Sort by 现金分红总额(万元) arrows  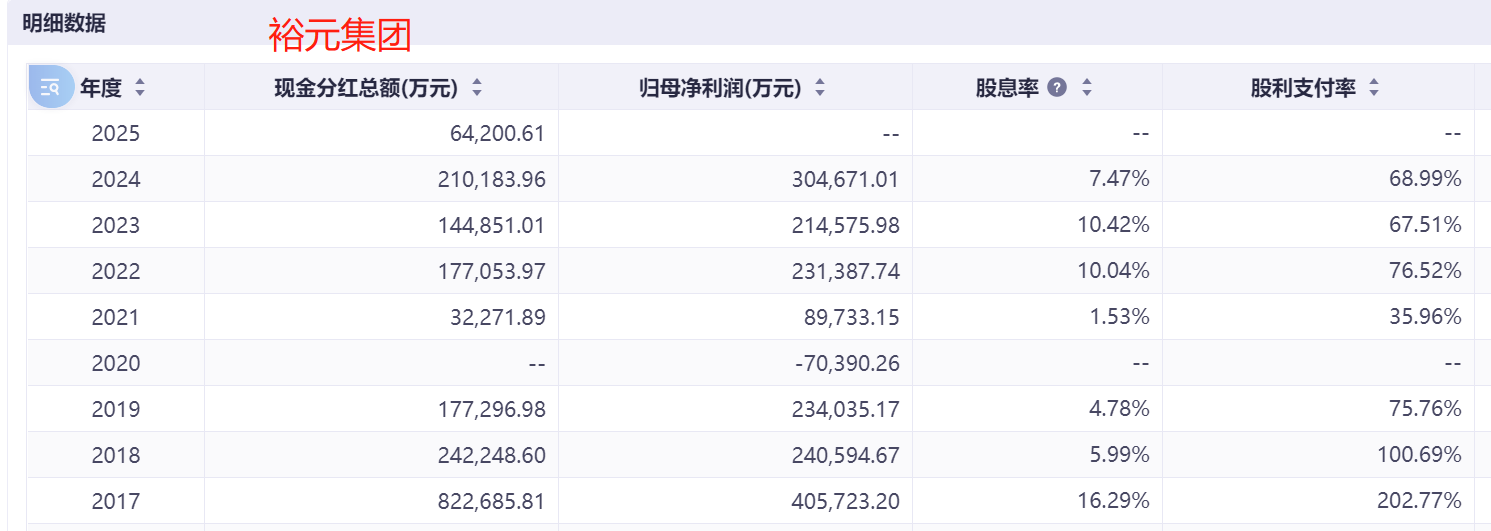[477, 88]
